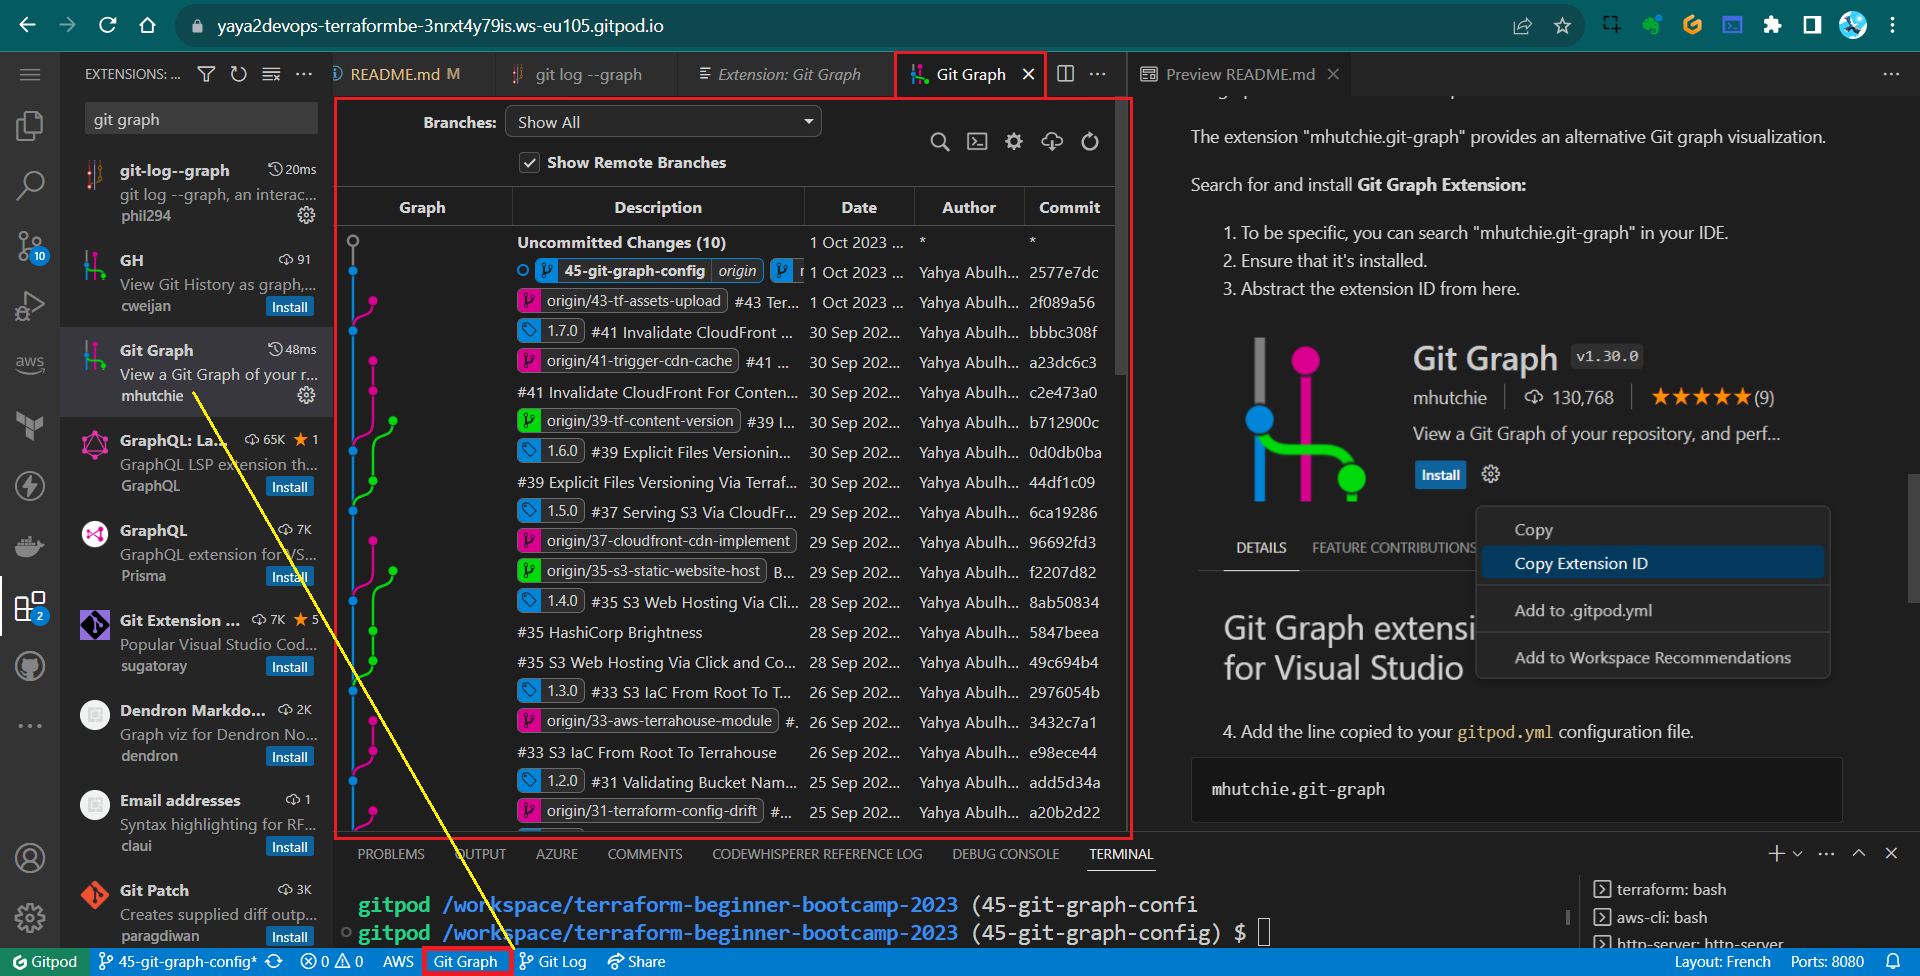Screen dimensions: 1920x976
Task: Bookmark this page with star icon
Action: pyautogui.click(x=1562, y=26)
